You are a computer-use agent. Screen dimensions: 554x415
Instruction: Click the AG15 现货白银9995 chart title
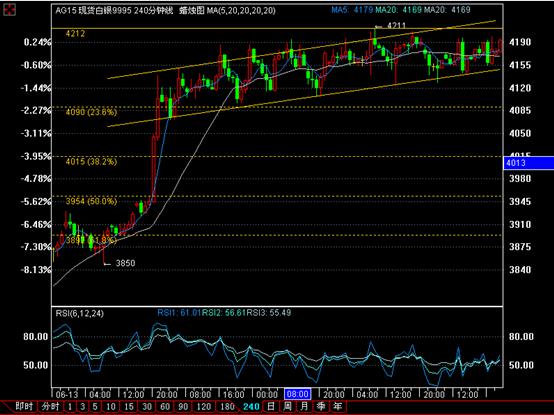click(94, 10)
